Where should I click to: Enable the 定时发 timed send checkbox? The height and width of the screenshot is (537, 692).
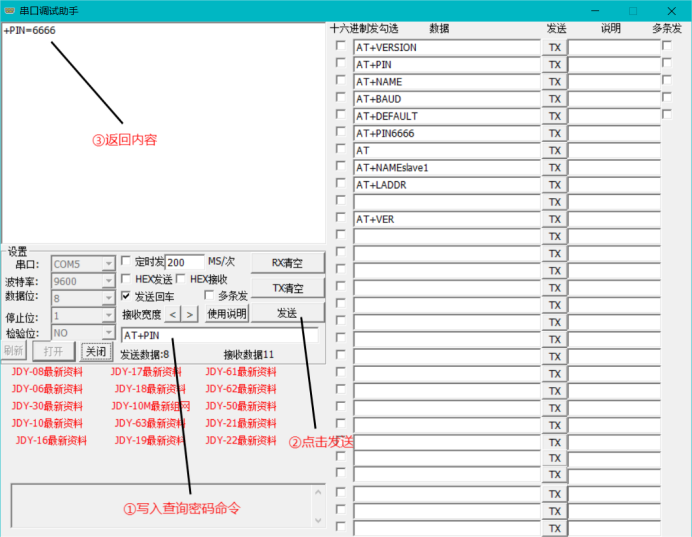126,261
